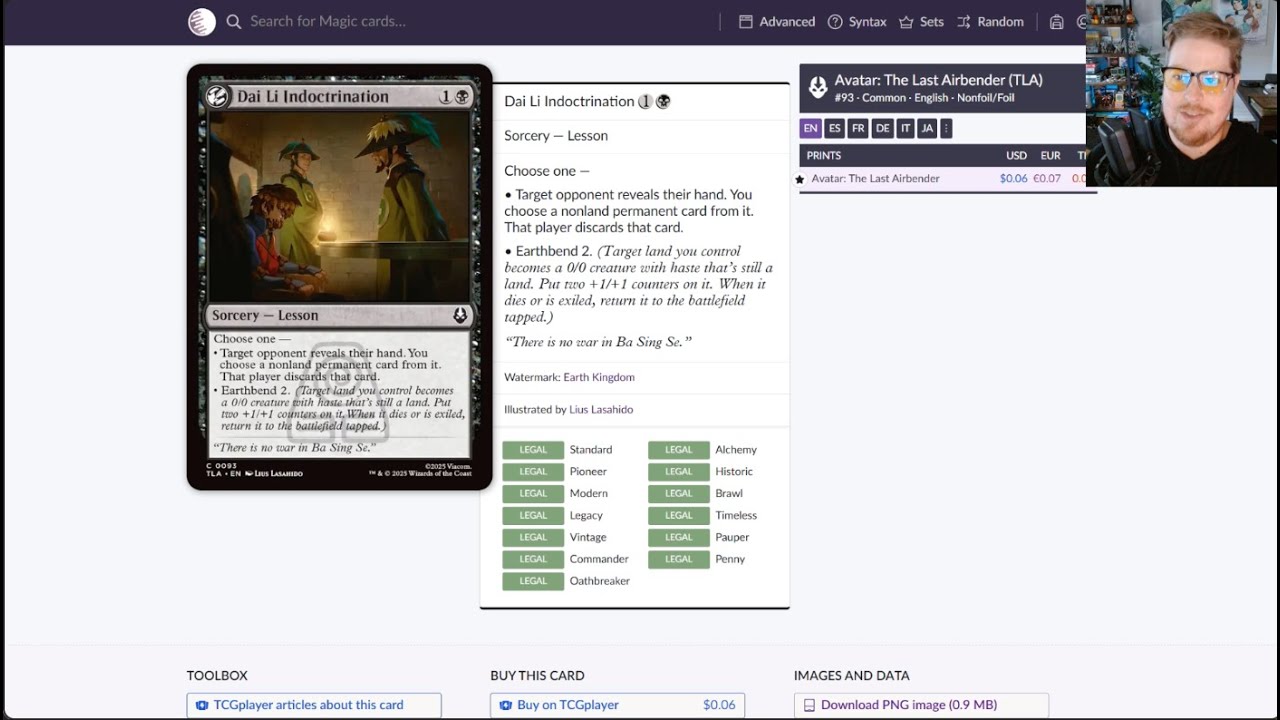
Task: Click the $0.06 USD price
Action: coord(1013,178)
